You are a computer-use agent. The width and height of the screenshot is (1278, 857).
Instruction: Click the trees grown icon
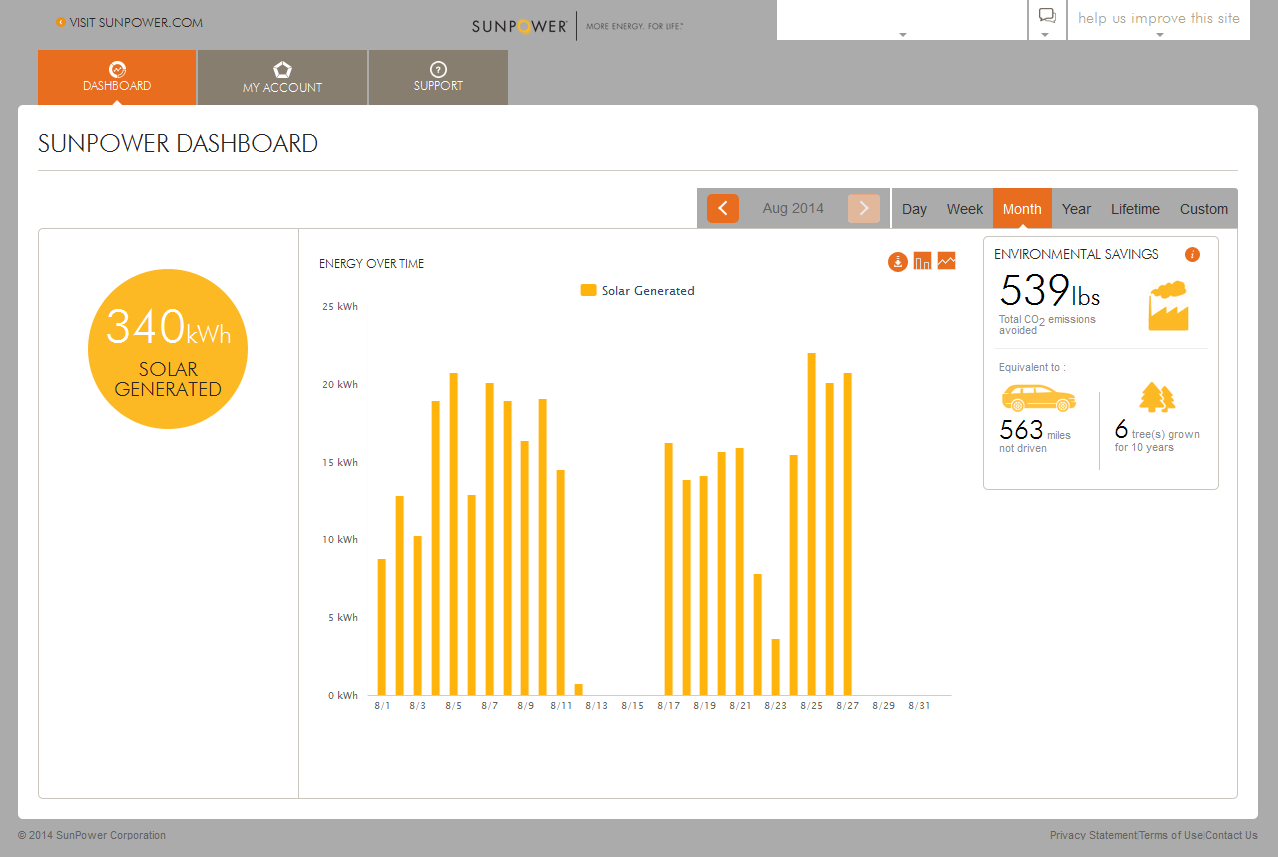(1157, 397)
